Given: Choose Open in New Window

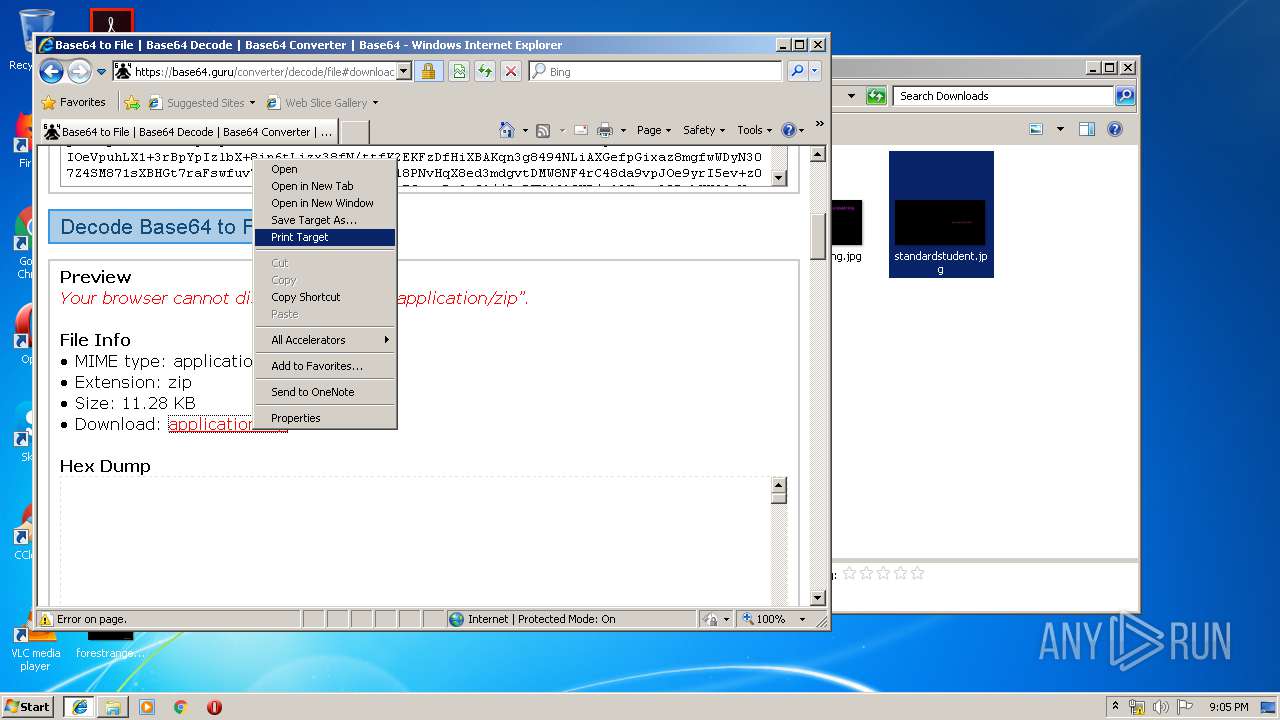Looking at the screenshot, I should pyautogui.click(x=325, y=203).
